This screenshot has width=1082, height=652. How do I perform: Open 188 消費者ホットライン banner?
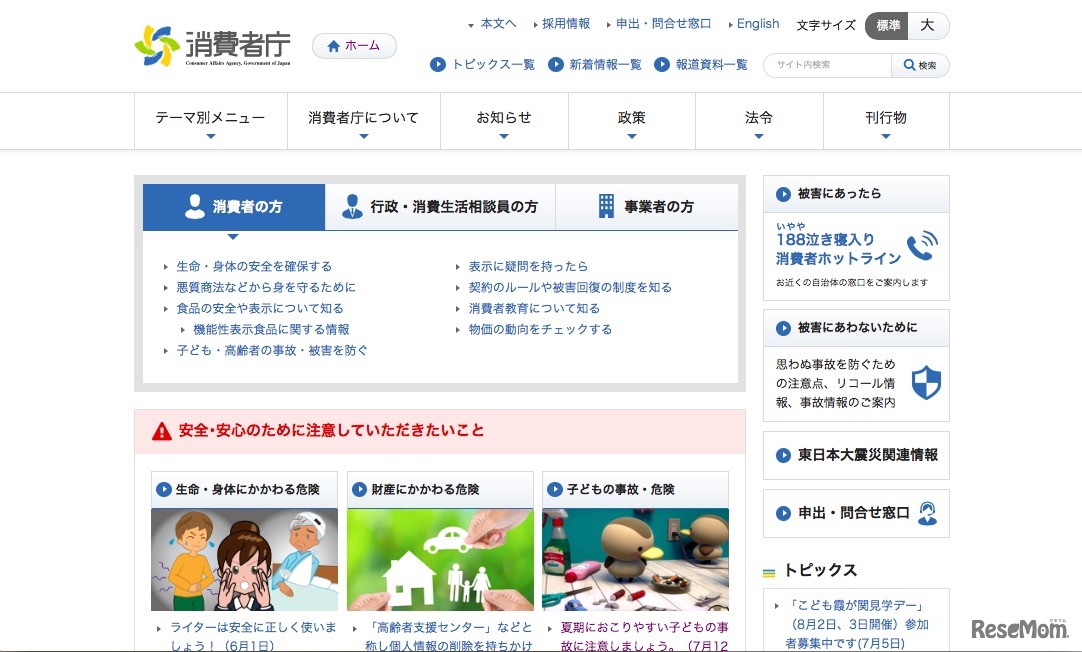point(856,256)
